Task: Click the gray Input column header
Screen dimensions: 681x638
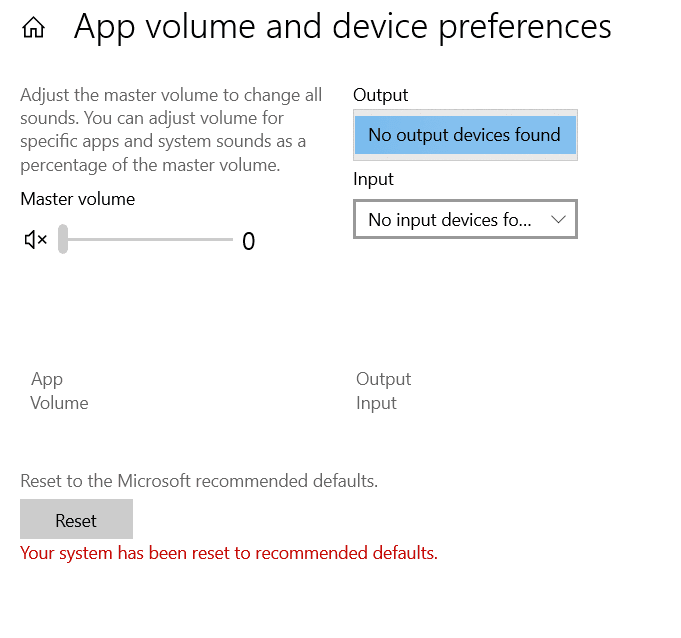Action: click(376, 403)
